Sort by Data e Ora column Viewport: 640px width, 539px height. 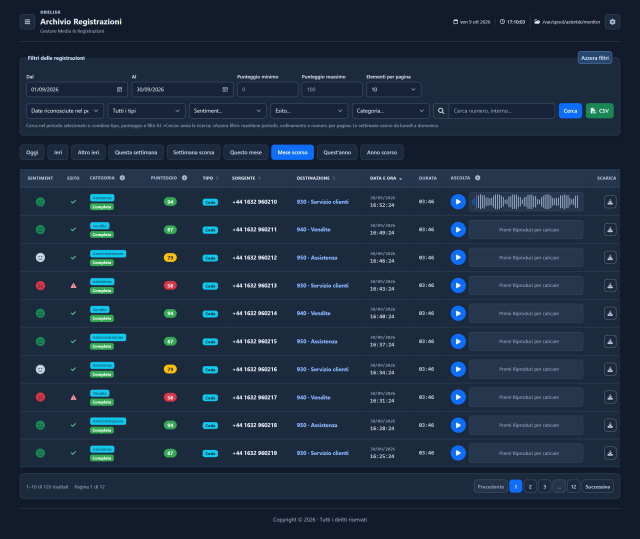click(x=386, y=178)
